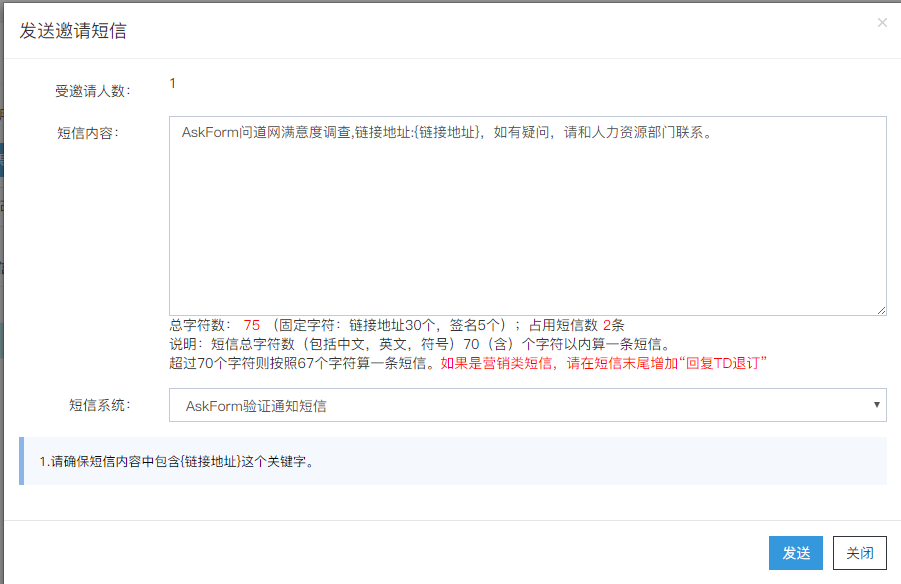Click the line starting with 说明：短信总字符数
The width and height of the screenshot is (901, 584).
pos(420,344)
